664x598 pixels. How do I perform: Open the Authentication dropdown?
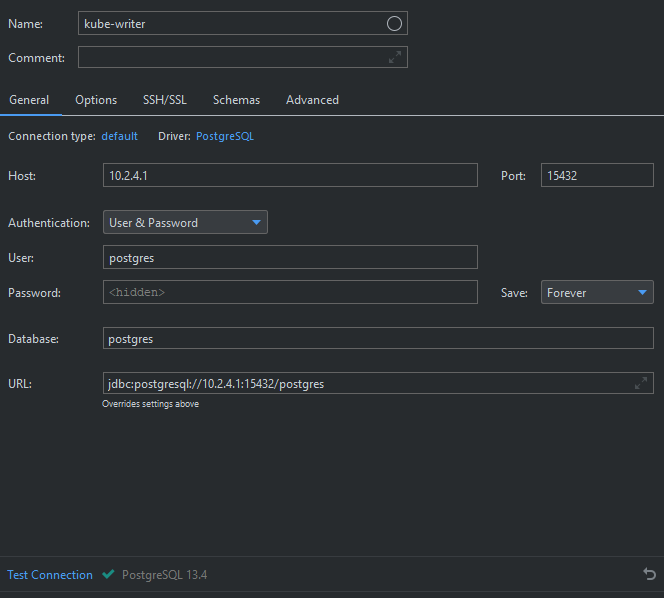(185, 222)
